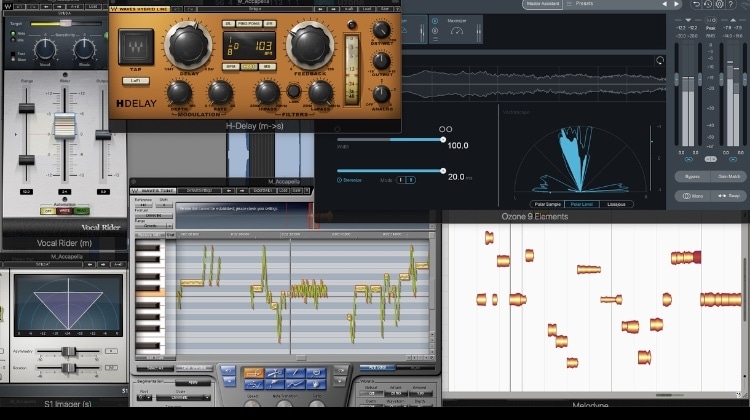750x420 pixels.
Task: Click the H-Delay large Delay knob
Action: [x=188, y=46]
